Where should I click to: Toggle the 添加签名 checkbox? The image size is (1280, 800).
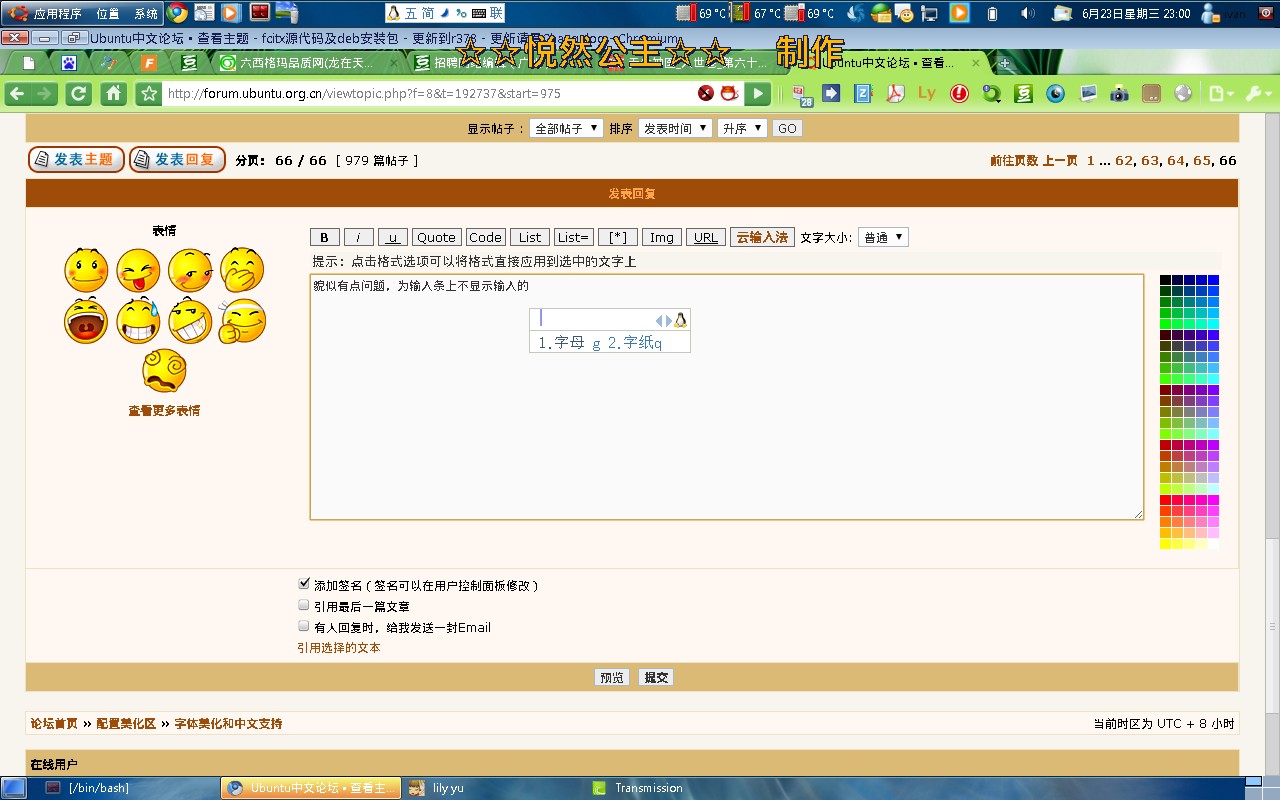(304, 583)
